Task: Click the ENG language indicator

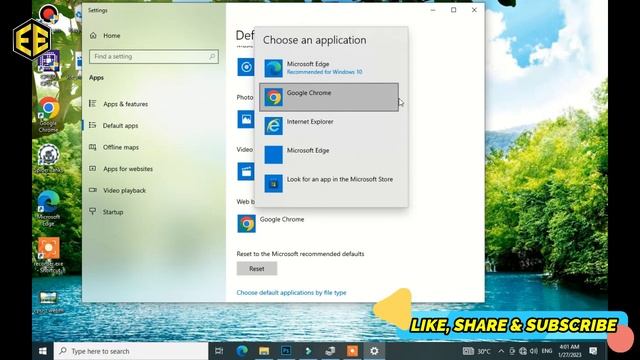Action: [x=547, y=351]
